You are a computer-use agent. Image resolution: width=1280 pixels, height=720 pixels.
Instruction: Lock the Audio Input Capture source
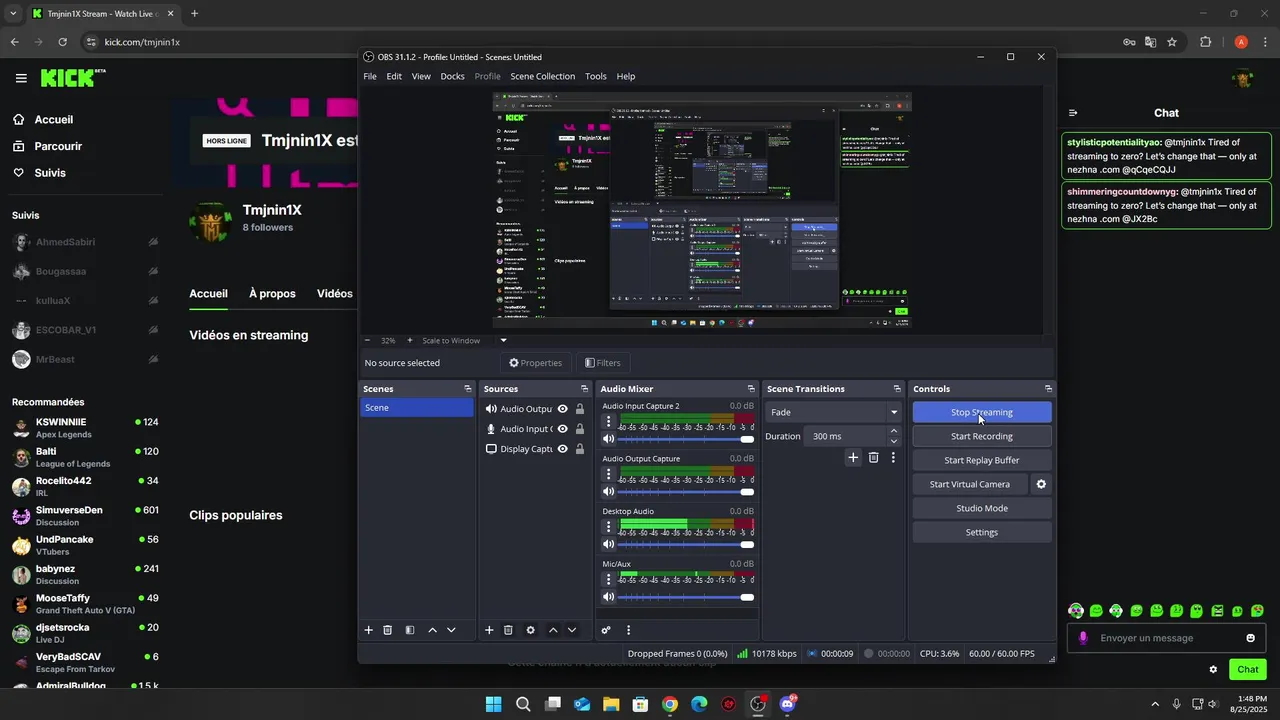(x=580, y=429)
